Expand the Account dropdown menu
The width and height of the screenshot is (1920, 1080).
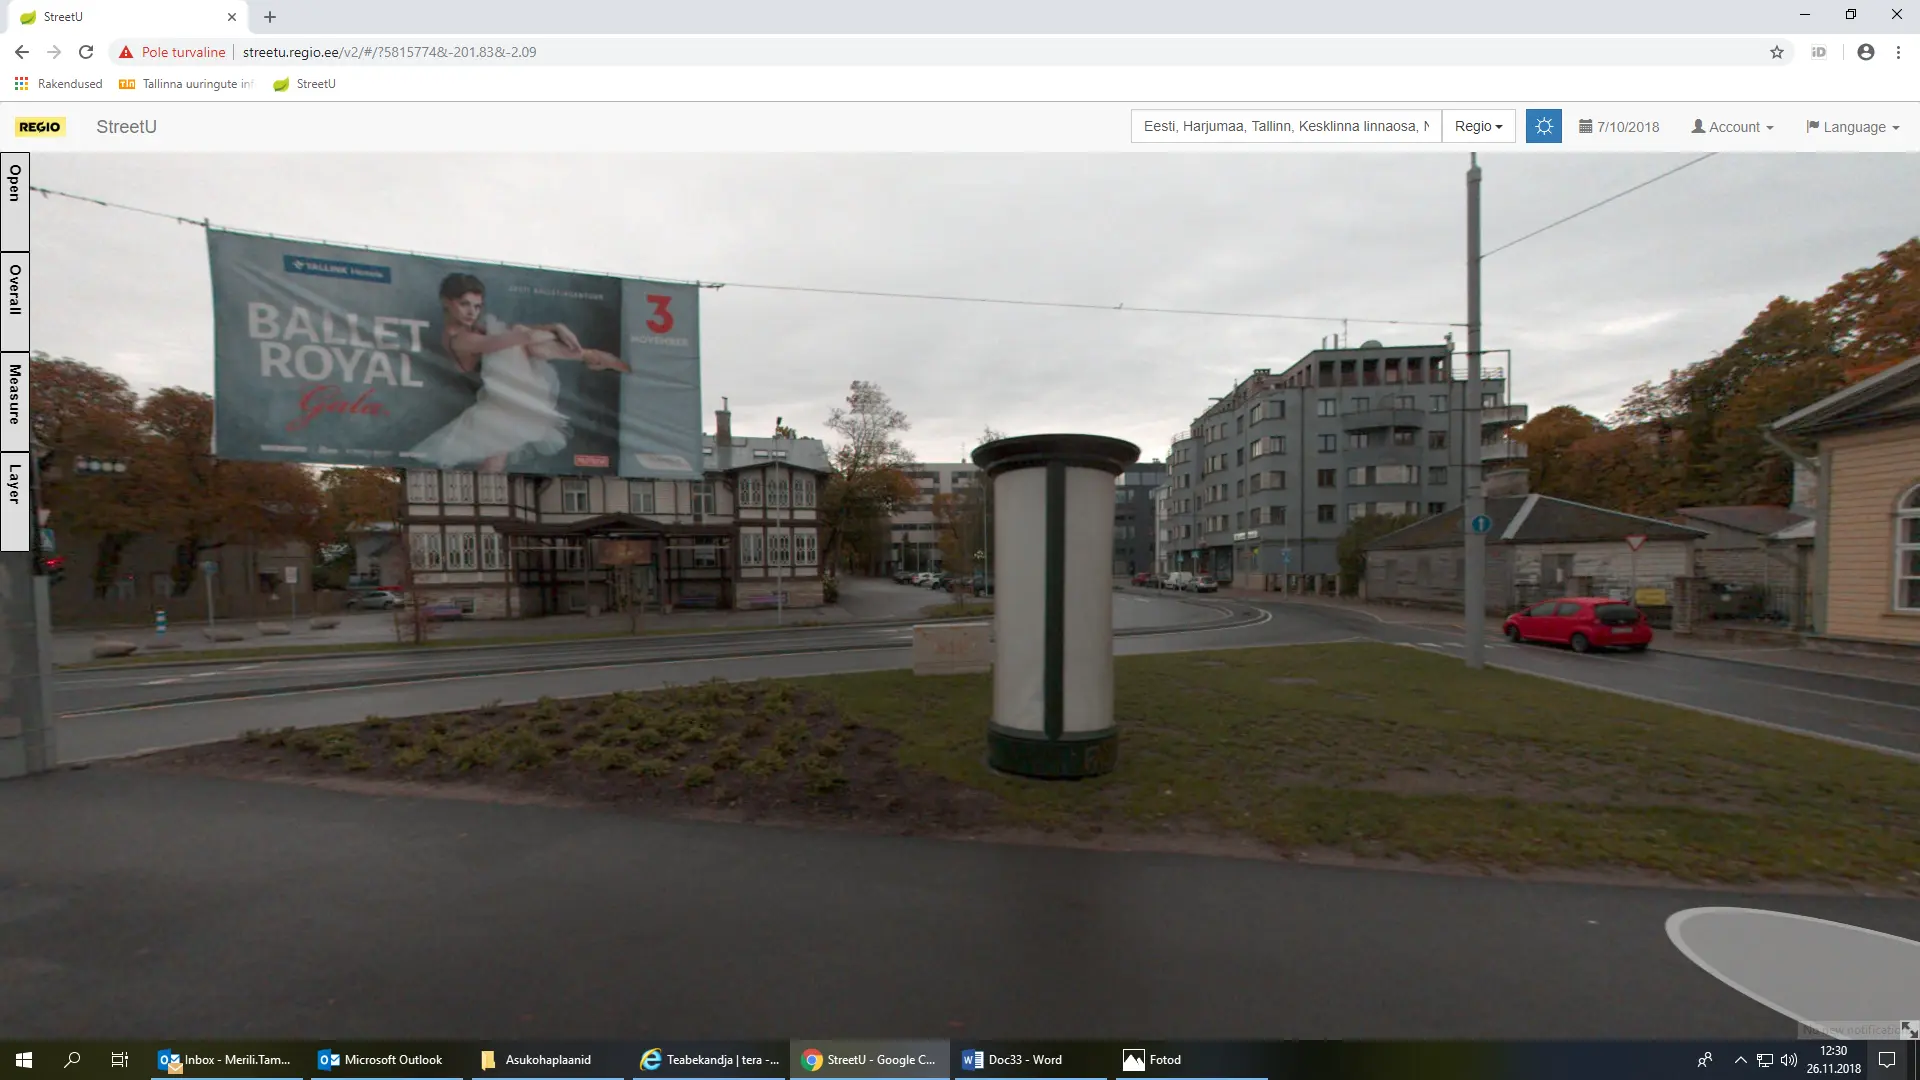click(x=1732, y=127)
